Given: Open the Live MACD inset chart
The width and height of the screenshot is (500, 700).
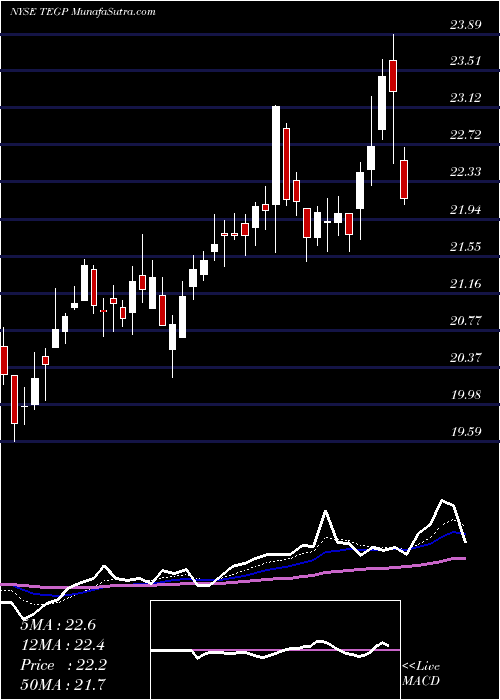Looking at the screenshot, I should click(x=275, y=650).
